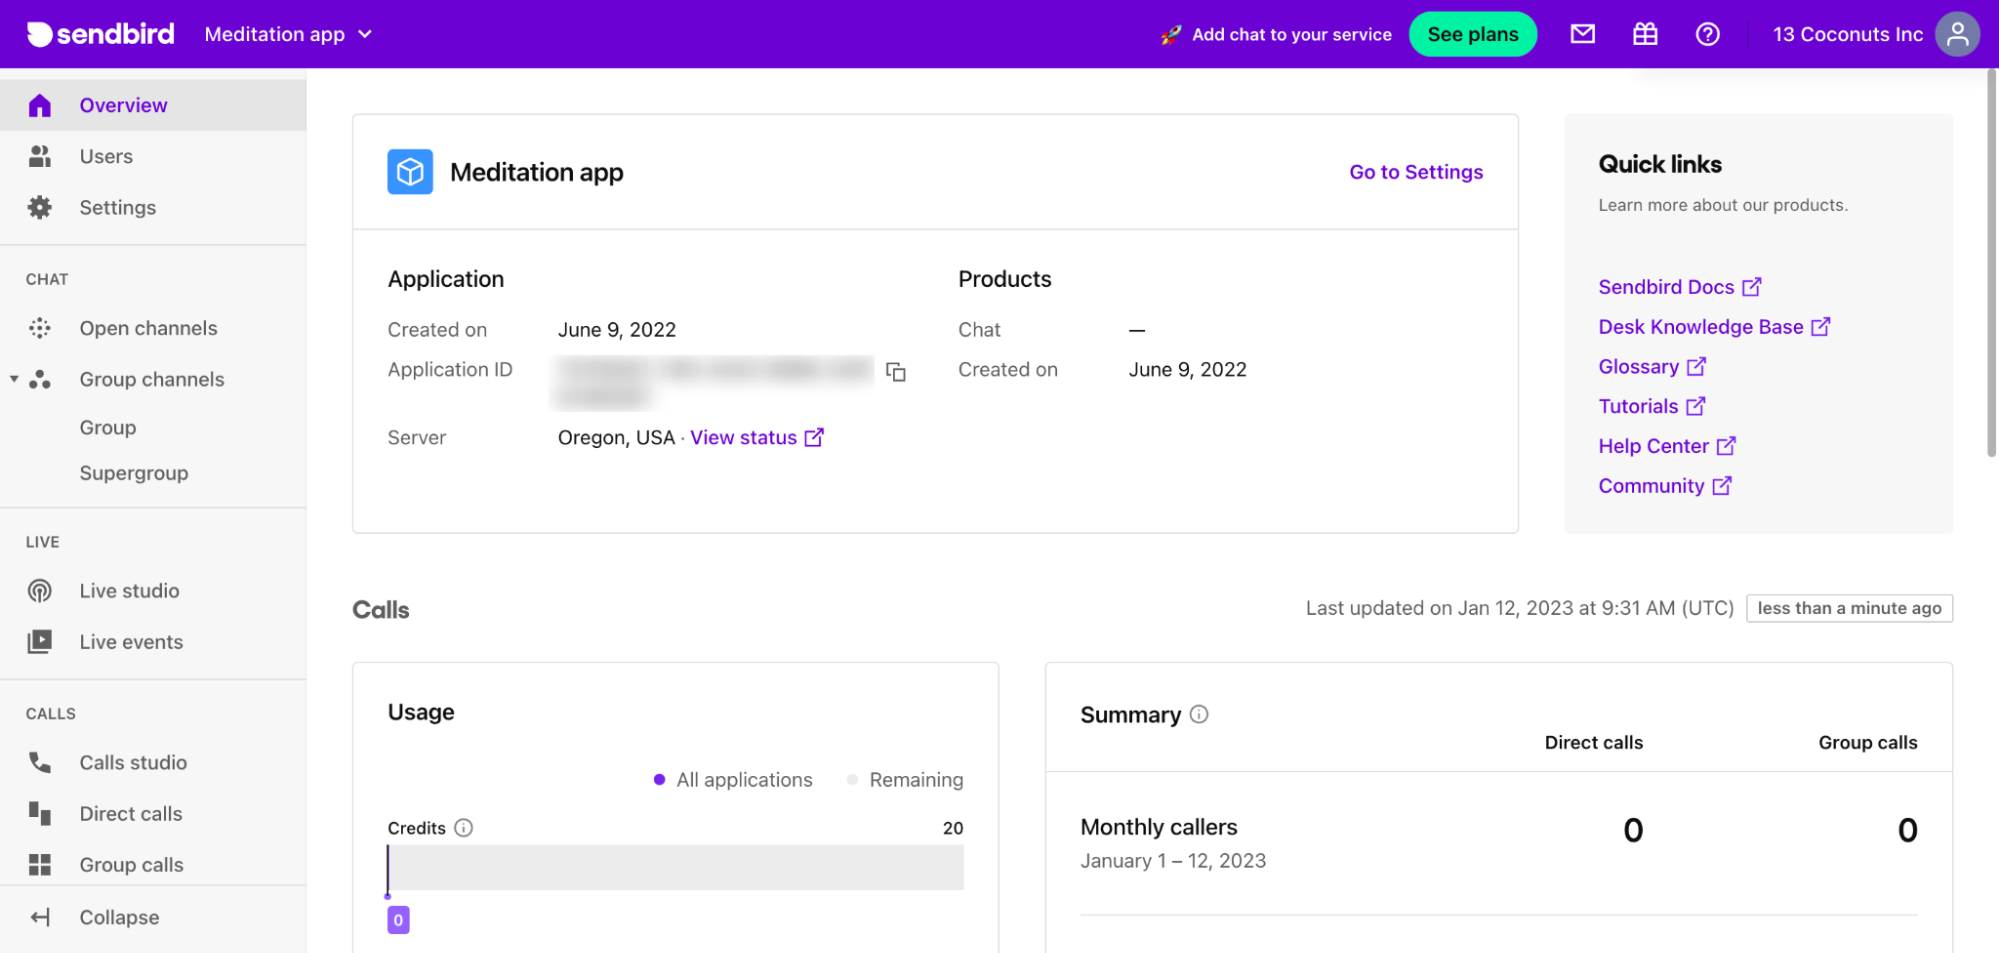This screenshot has height=953, width=1999.
Task: Click the Calls studio phone icon
Action: [x=40, y=762]
